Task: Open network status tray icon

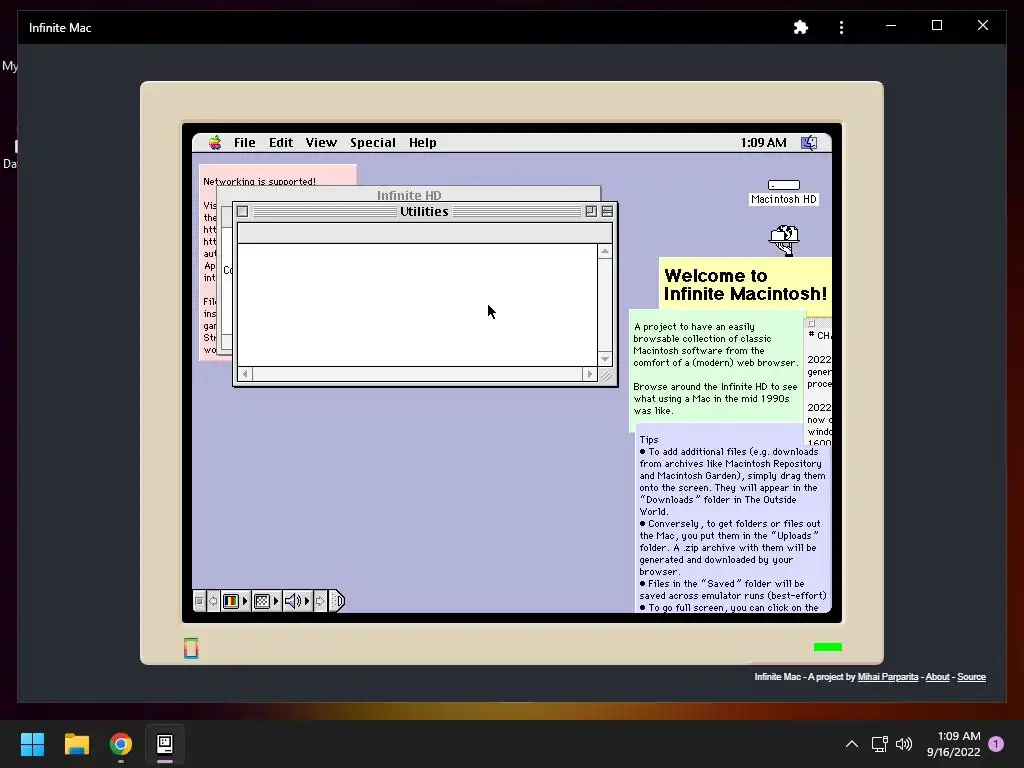Action: pyautogui.click(x=880, y=744)
